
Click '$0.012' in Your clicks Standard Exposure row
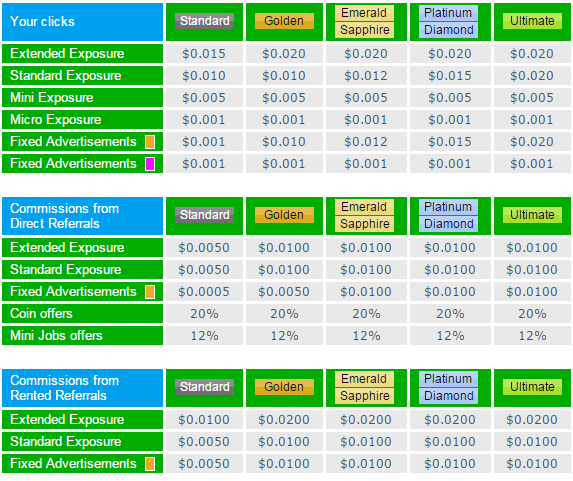(x=366, y=76)
